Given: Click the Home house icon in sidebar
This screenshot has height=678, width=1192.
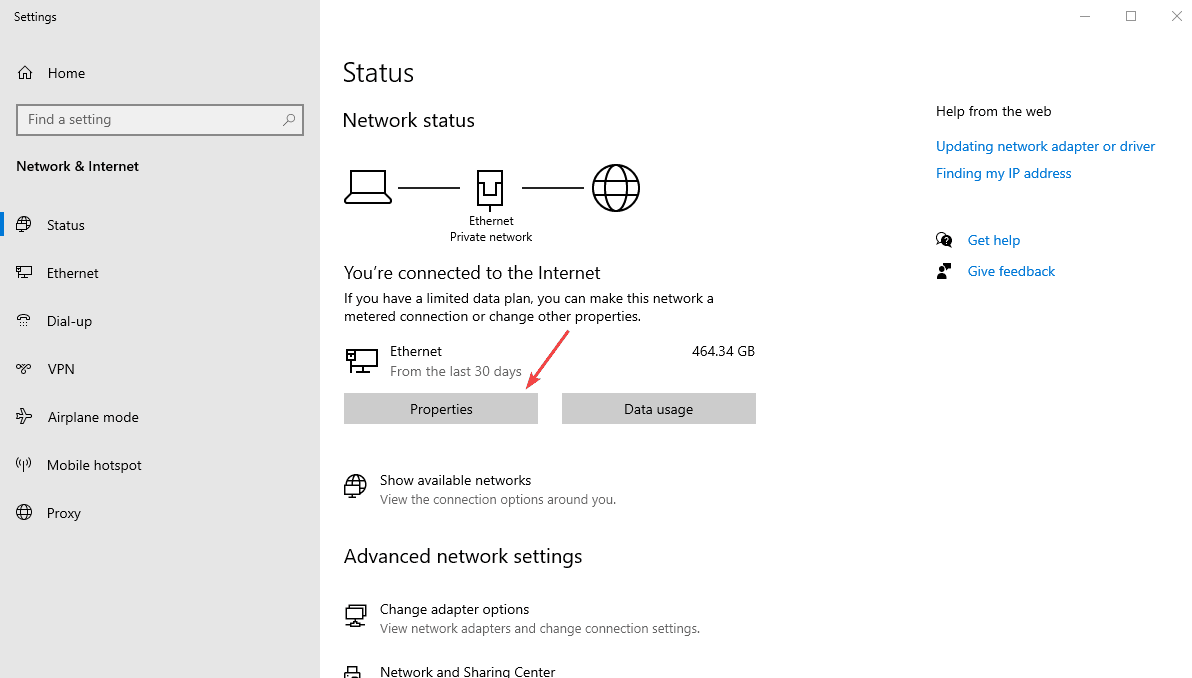Looking at the screenshot, I should point(25,73).
